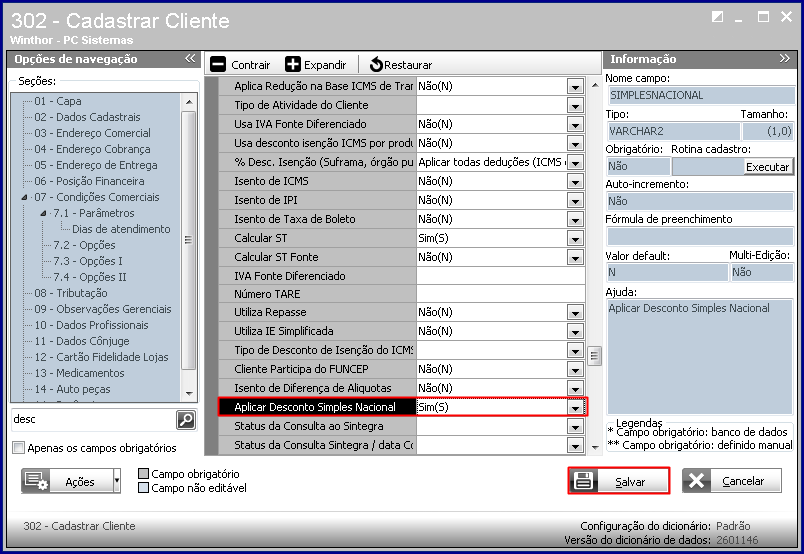Tick Apenas os campos obrigatórios checkbox
The image size is (804, 554).
[18, 448]
